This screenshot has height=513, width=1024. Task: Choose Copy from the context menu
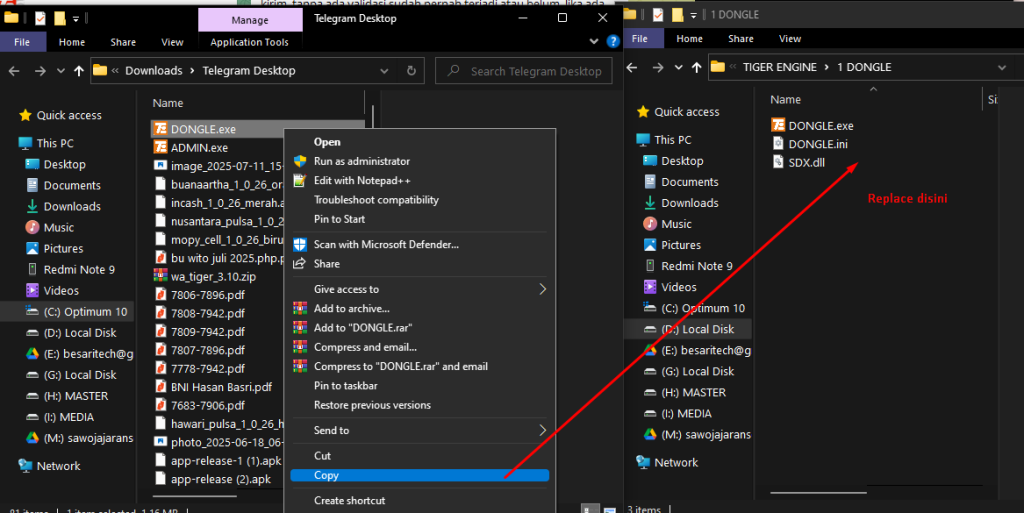pos(327,475)
